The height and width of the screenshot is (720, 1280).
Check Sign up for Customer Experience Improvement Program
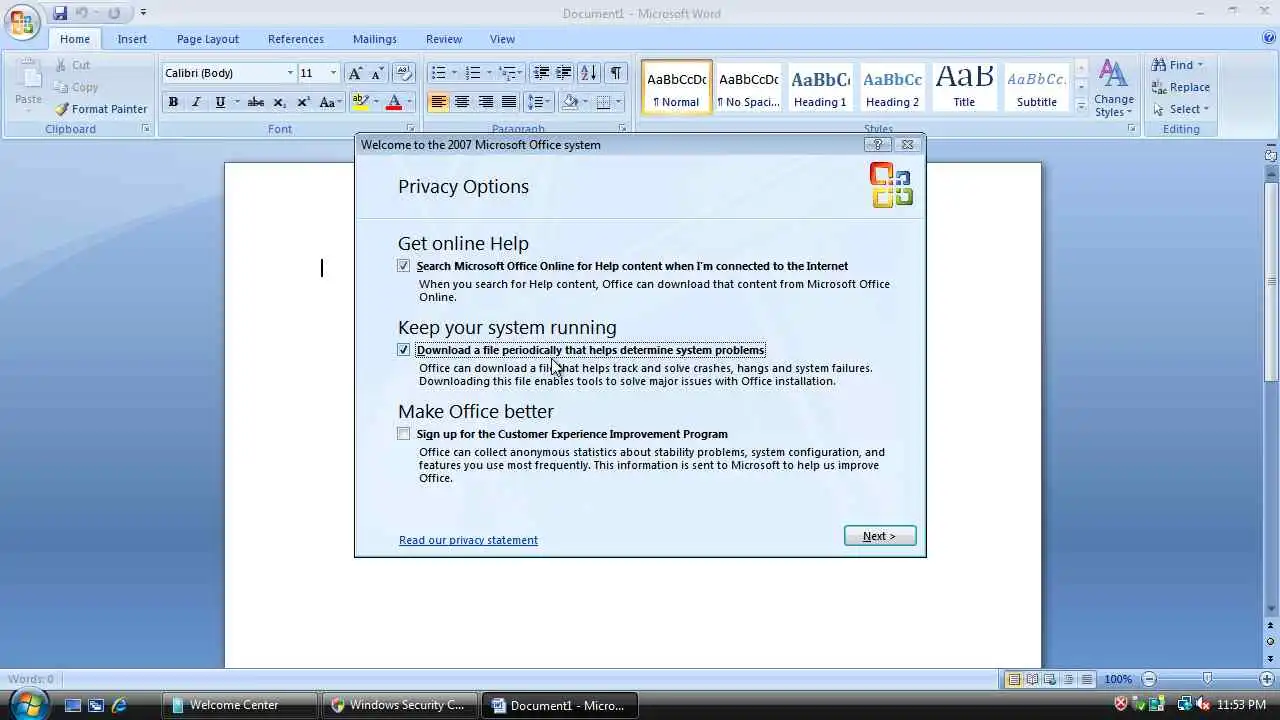(403, 434)
